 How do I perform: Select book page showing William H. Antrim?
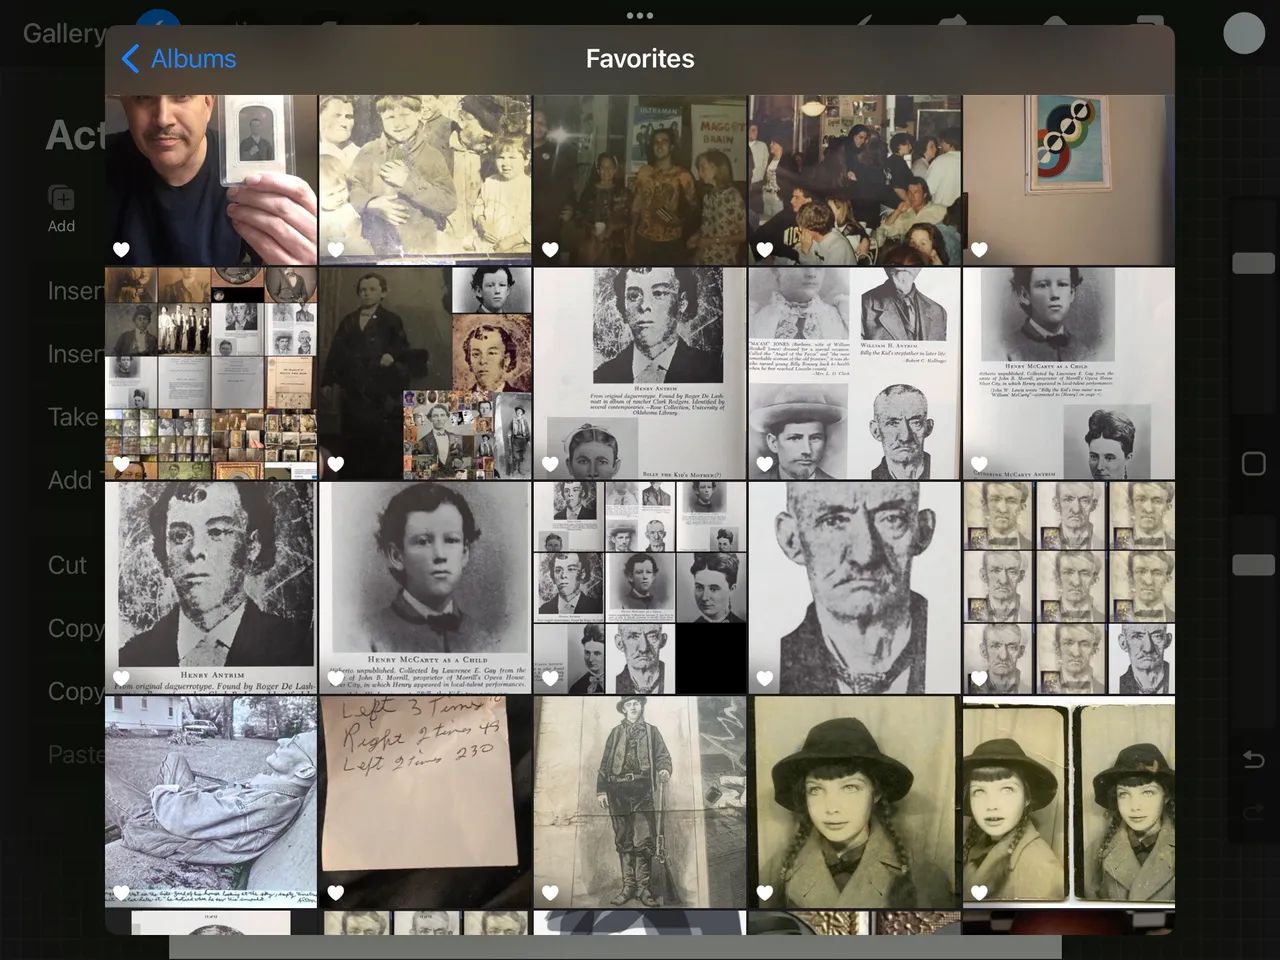click(854, 373)
